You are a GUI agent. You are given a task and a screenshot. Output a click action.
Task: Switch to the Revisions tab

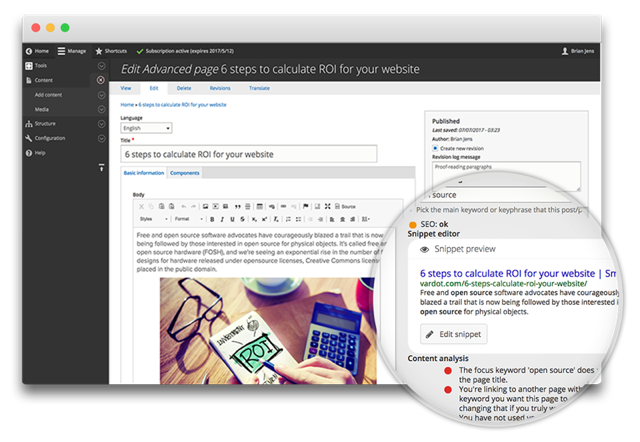(x=220, y=88)
